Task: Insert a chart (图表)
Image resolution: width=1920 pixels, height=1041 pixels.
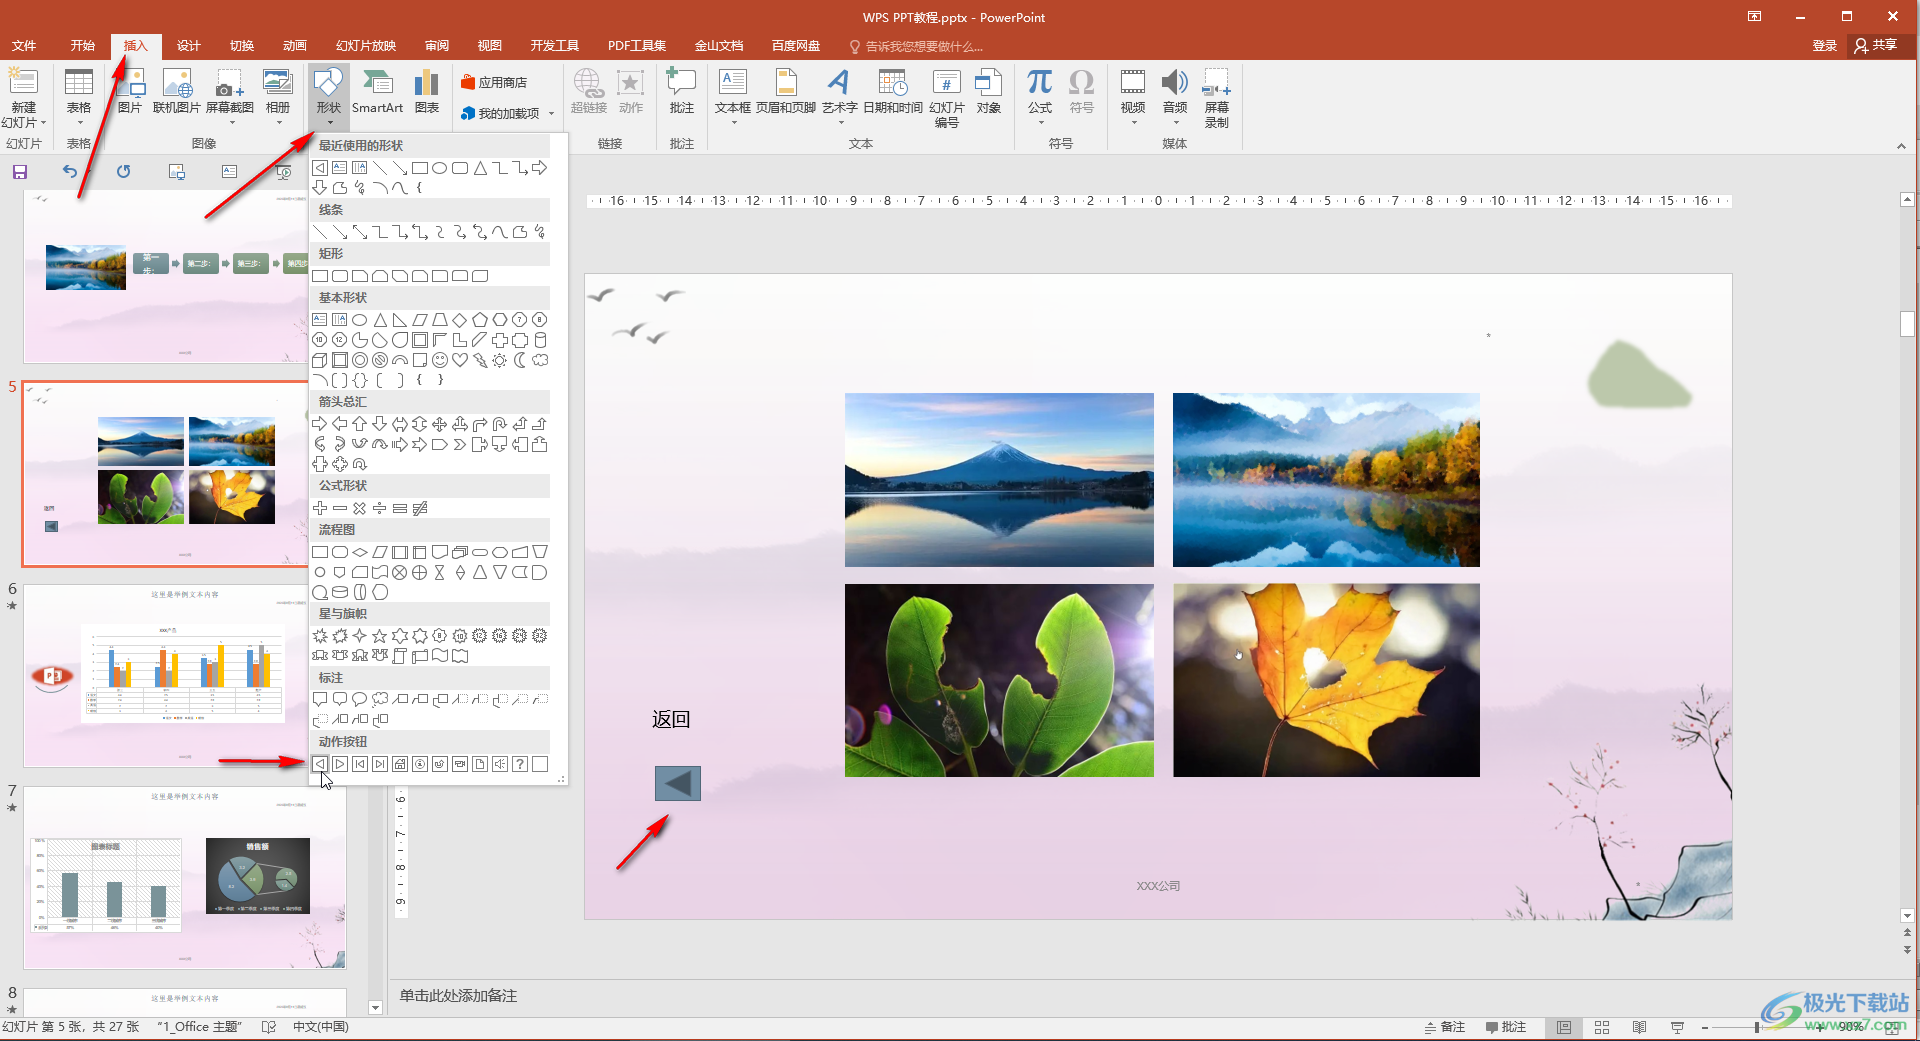Action: (x=427, y=92)
